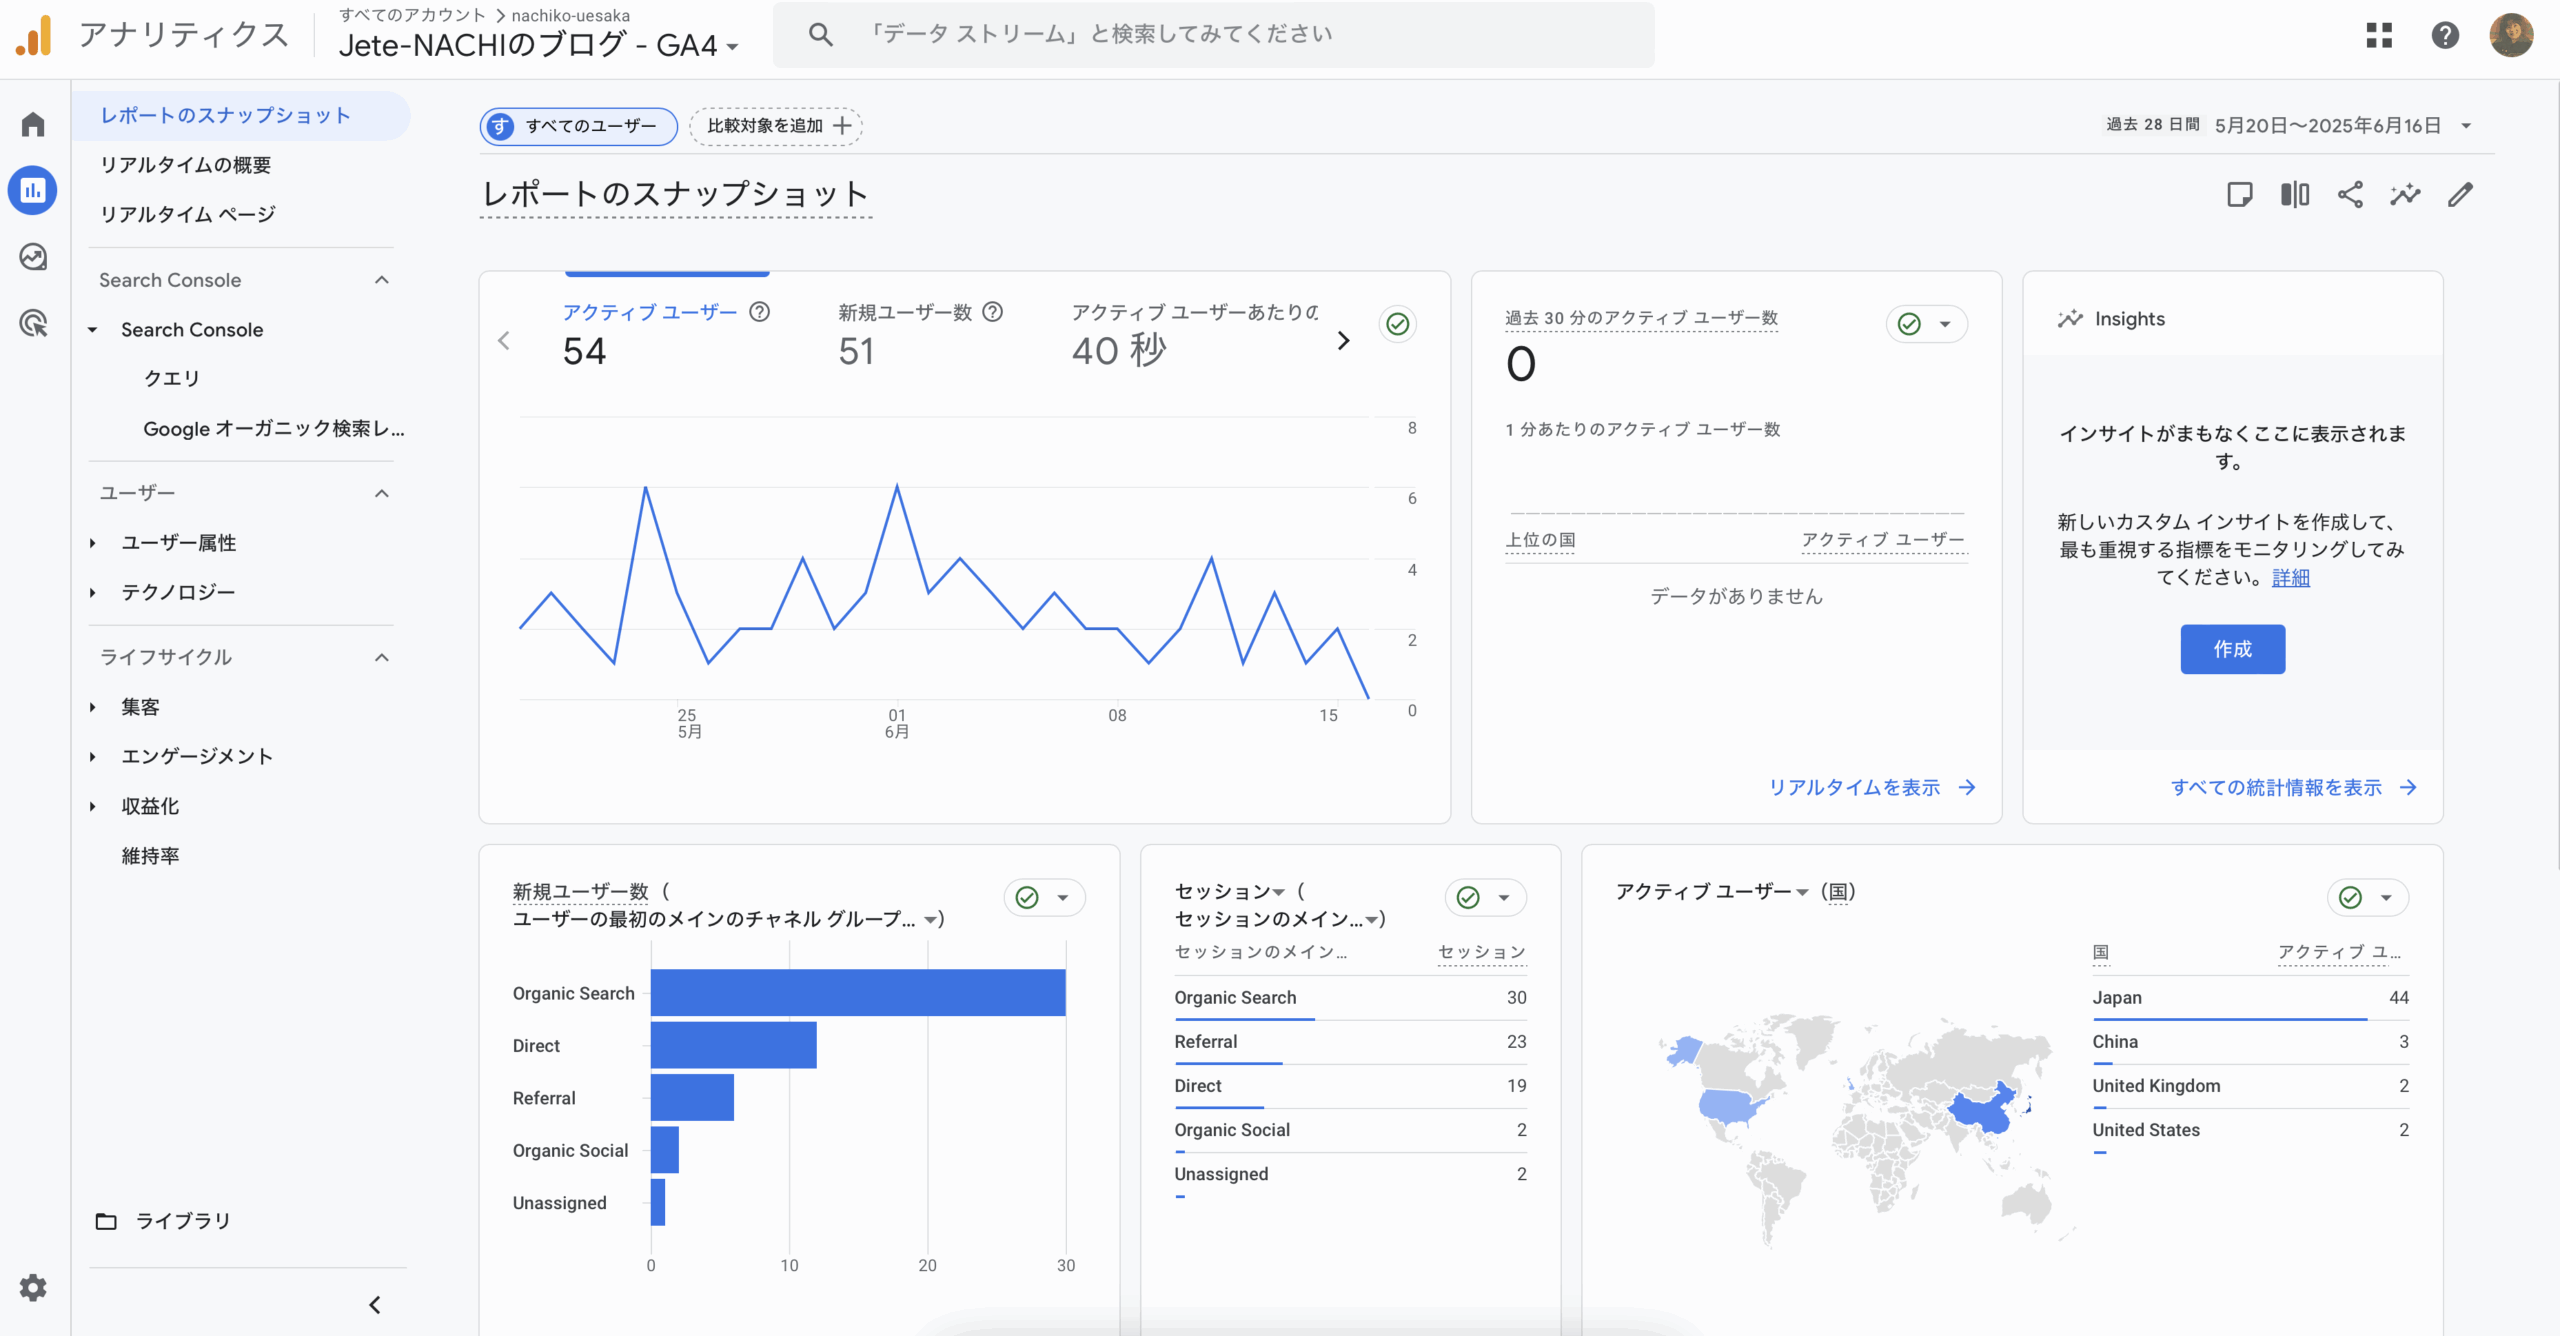Open the date range dropdown
Screen dimensions: 2560x1336
[2466, 126]
